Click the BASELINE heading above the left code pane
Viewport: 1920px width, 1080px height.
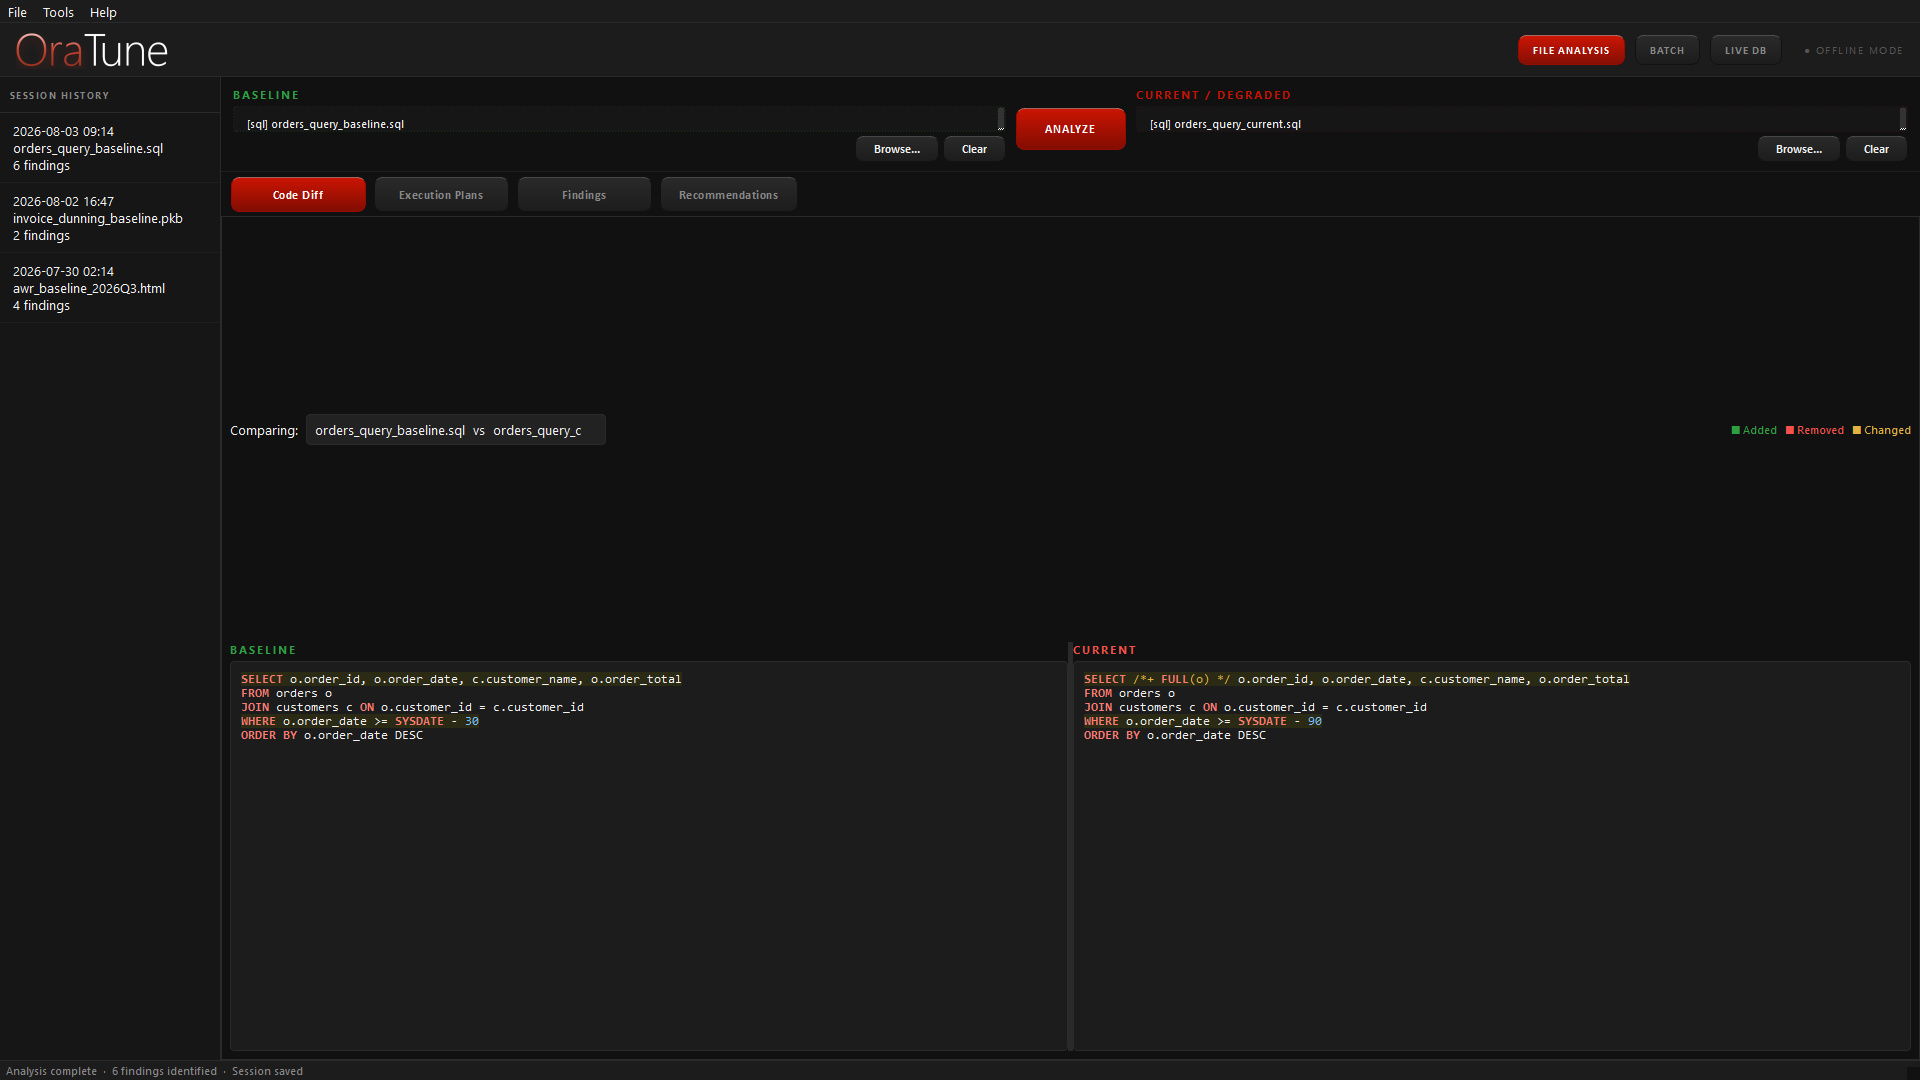coord(263,650)
